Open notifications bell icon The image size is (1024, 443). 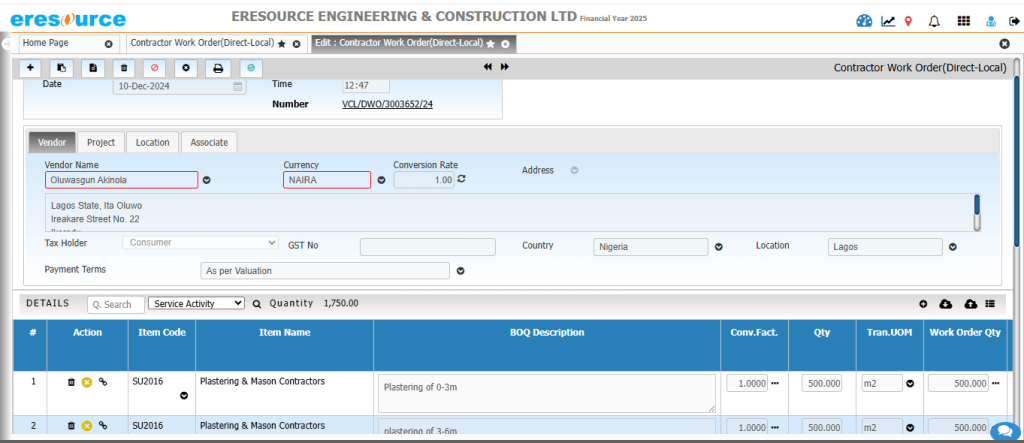coord(935,22)
